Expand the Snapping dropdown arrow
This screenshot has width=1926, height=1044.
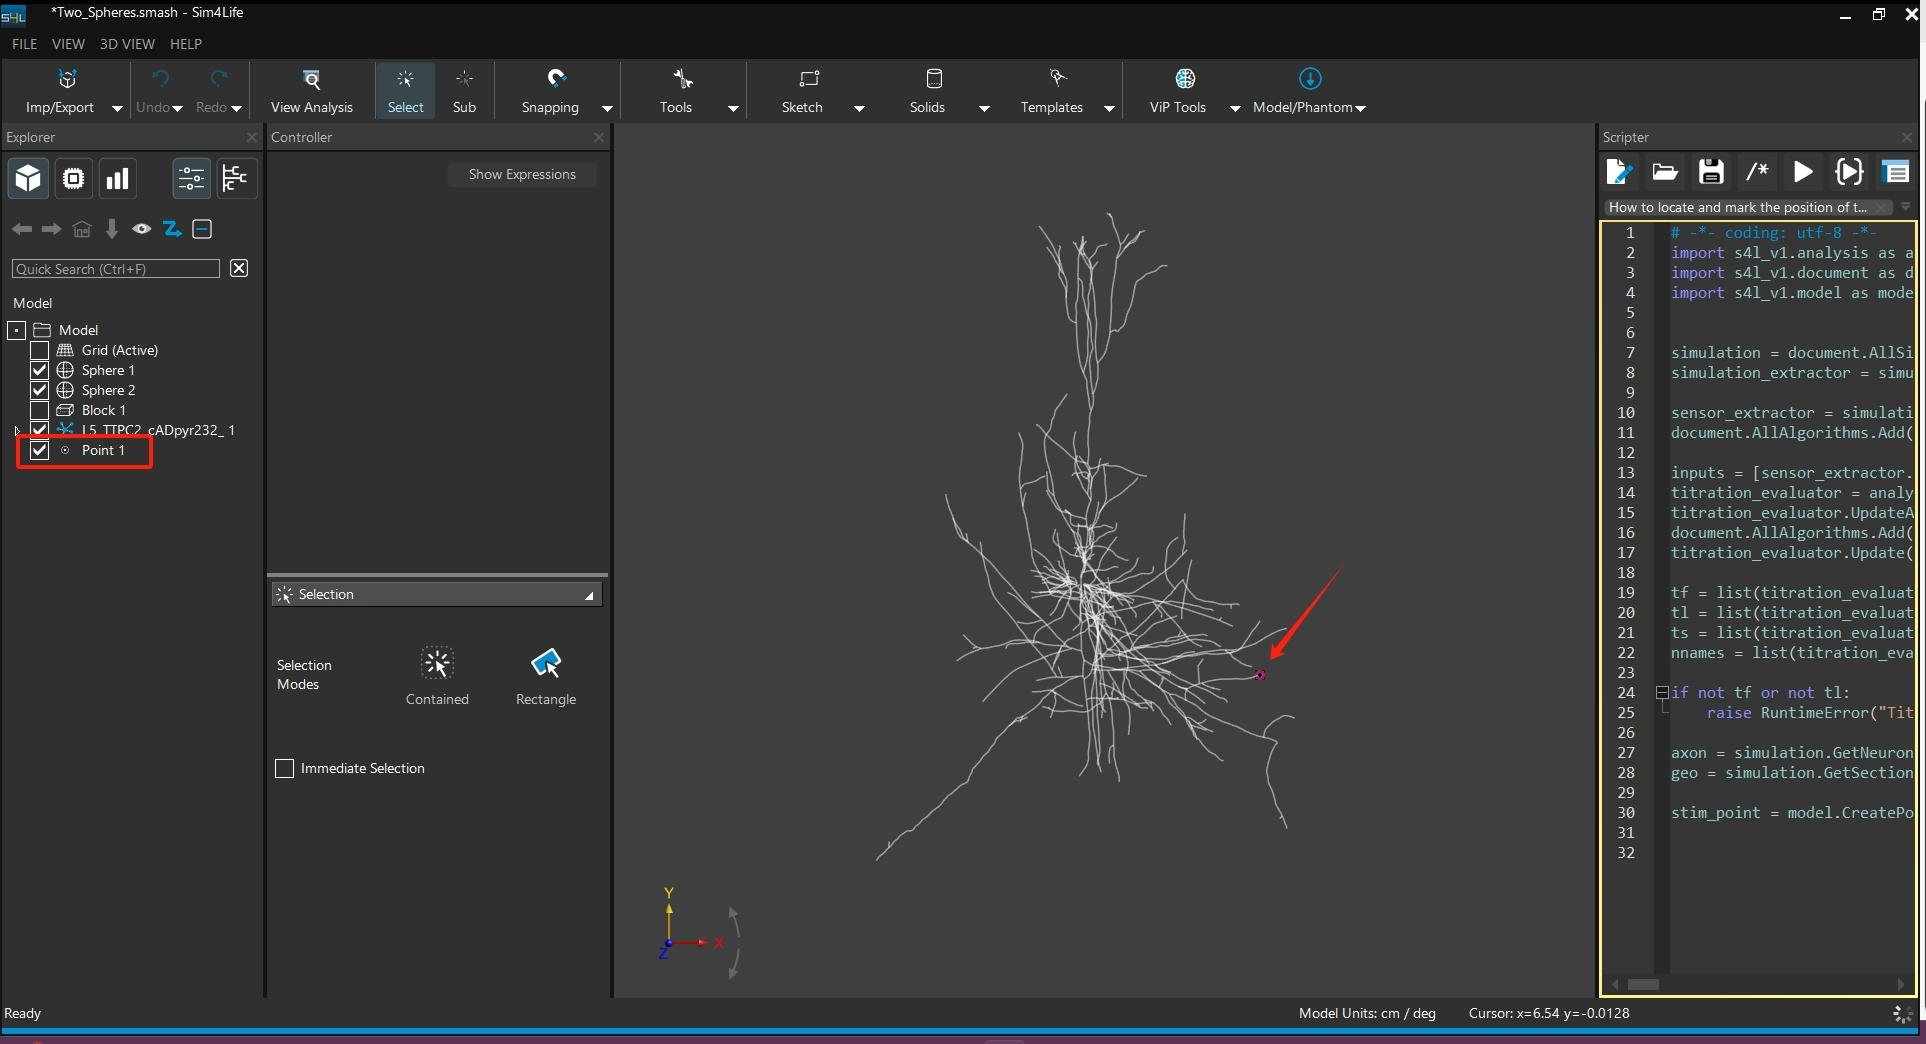coord(607,108)
